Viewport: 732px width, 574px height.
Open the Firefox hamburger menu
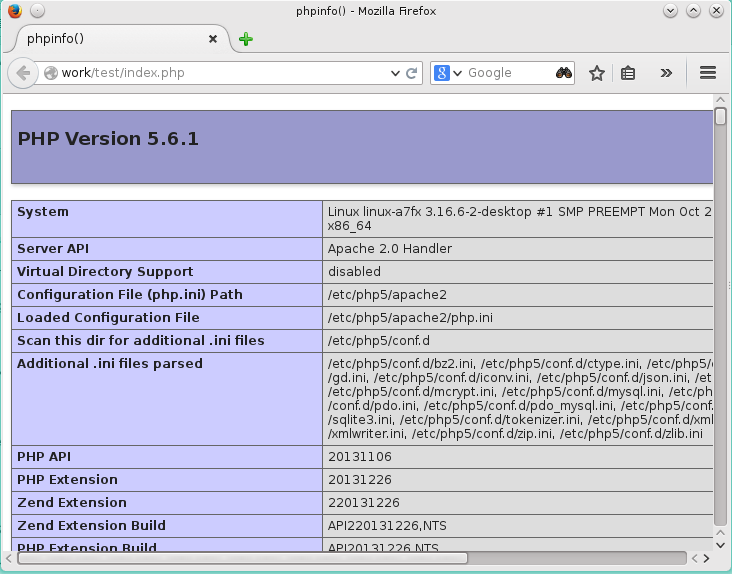pos(708,73)
